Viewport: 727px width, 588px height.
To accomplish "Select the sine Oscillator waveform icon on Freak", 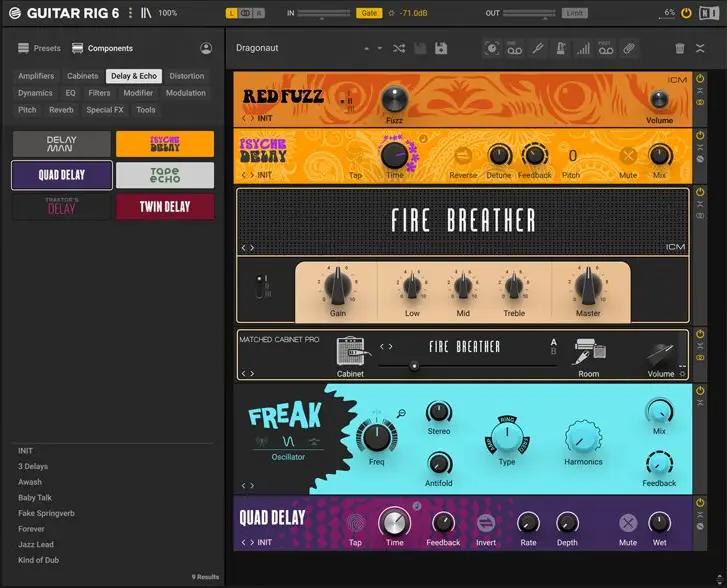I will (x=288, y=441).
